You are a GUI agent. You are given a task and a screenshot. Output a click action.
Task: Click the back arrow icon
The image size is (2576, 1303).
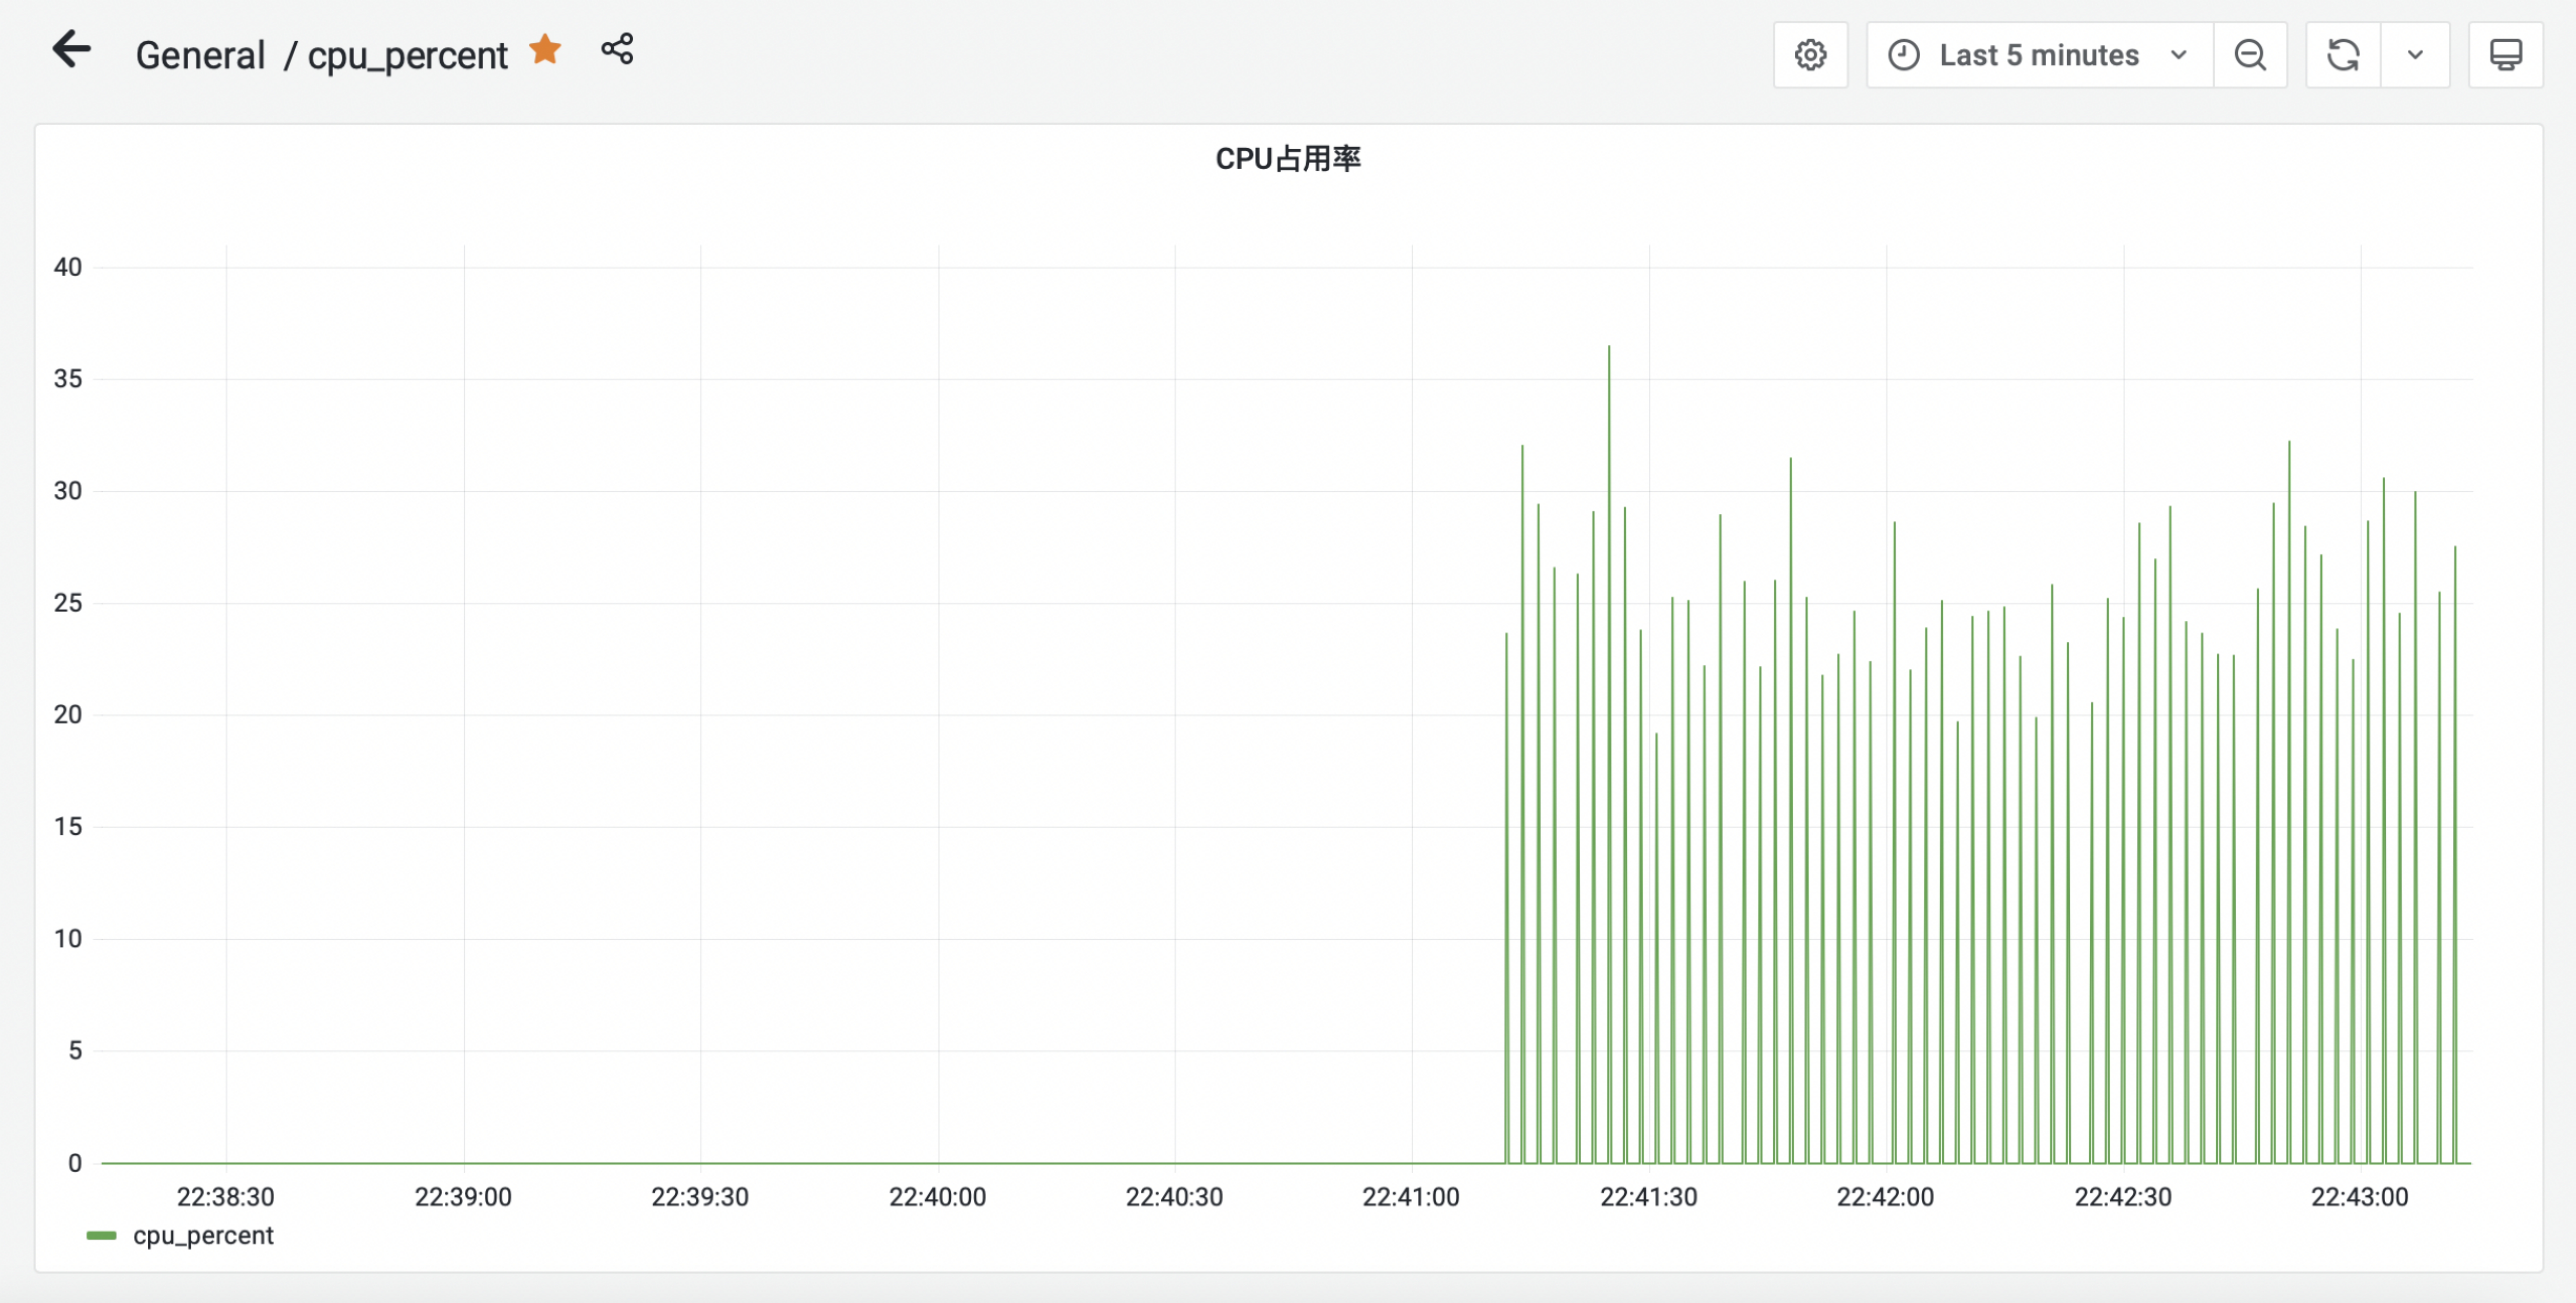tap(72, 50)
